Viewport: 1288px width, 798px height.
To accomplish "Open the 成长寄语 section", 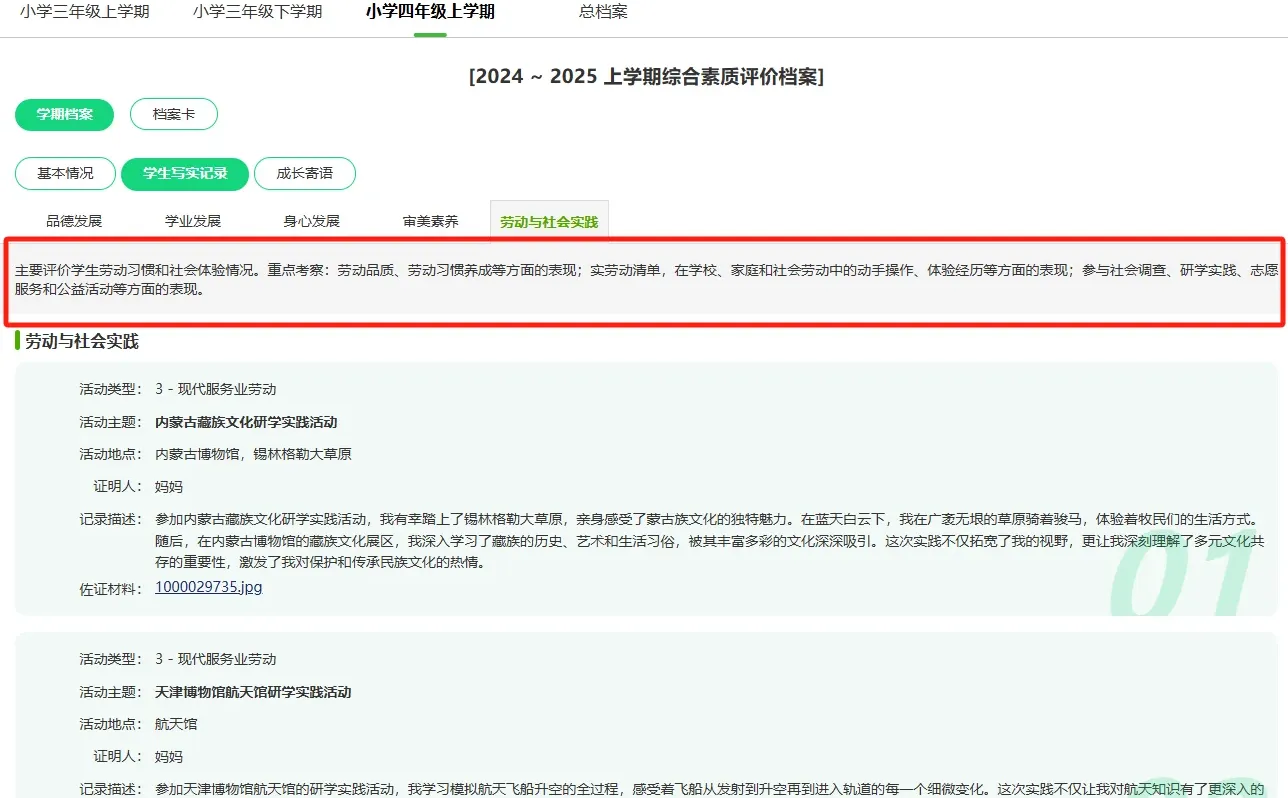I will (305, 173).
